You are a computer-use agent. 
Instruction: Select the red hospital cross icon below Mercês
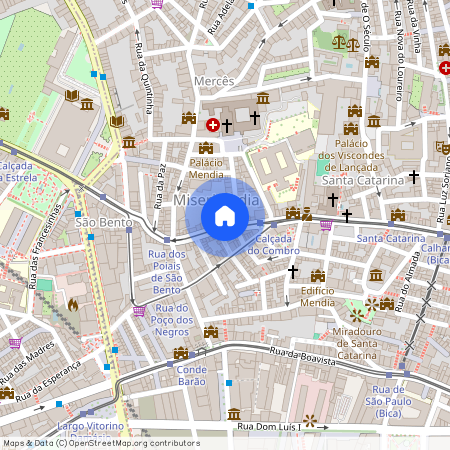213,125
